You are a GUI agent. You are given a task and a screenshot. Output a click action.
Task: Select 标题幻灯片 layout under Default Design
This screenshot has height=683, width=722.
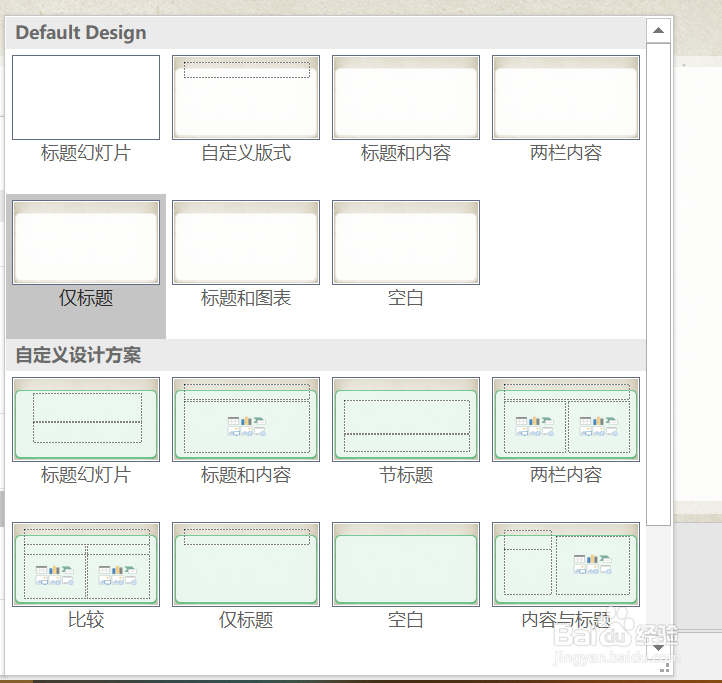point(86,98)
